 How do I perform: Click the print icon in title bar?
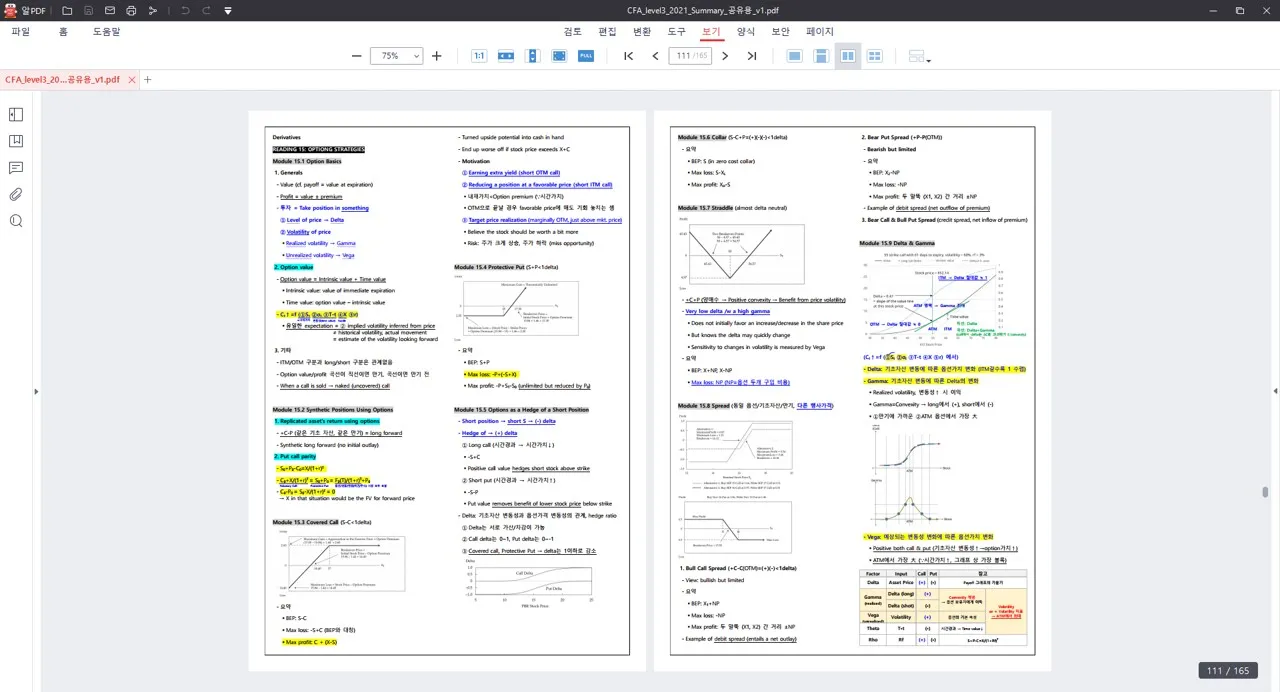(x=131, y=11)
